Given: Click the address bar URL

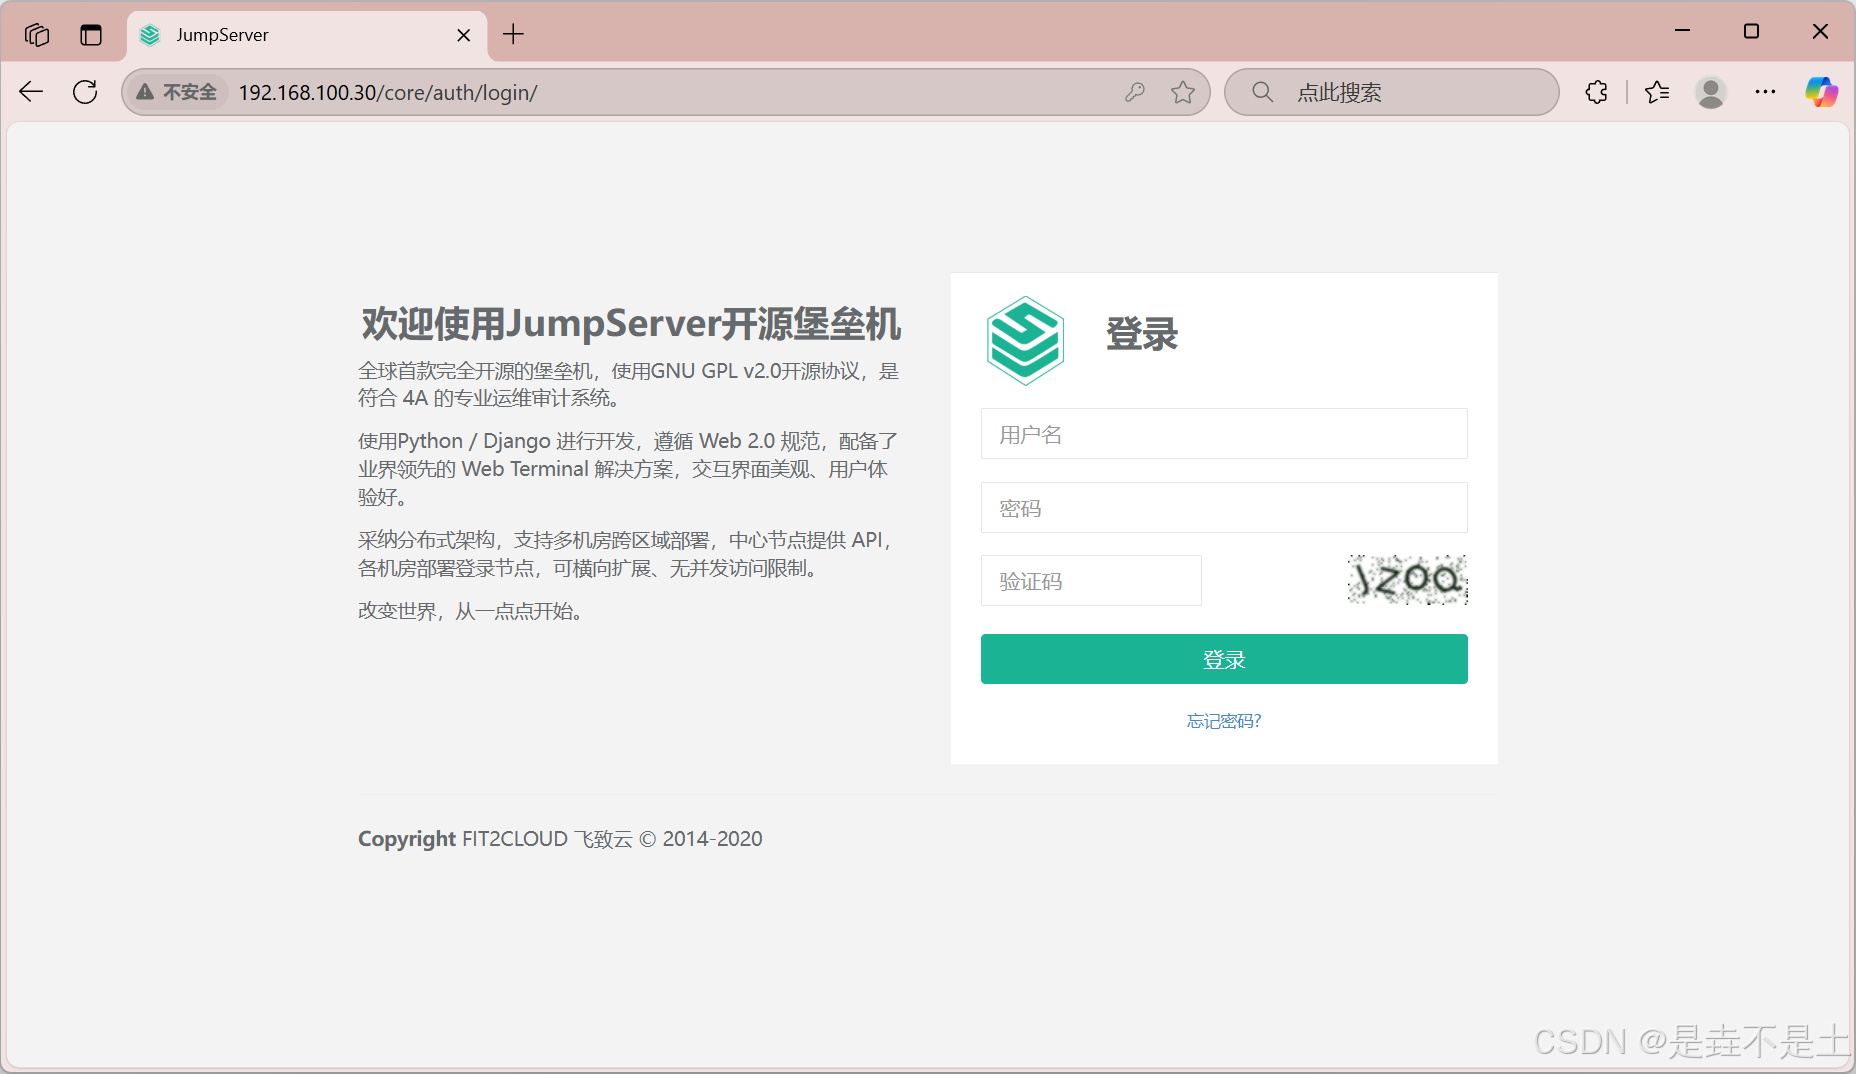Looking at the screenshot, I should 387,92.
